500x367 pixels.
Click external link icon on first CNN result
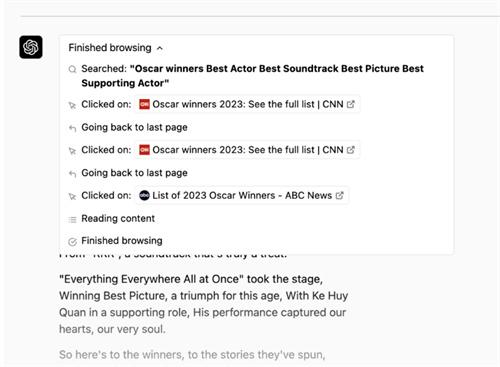coord(350,104)
